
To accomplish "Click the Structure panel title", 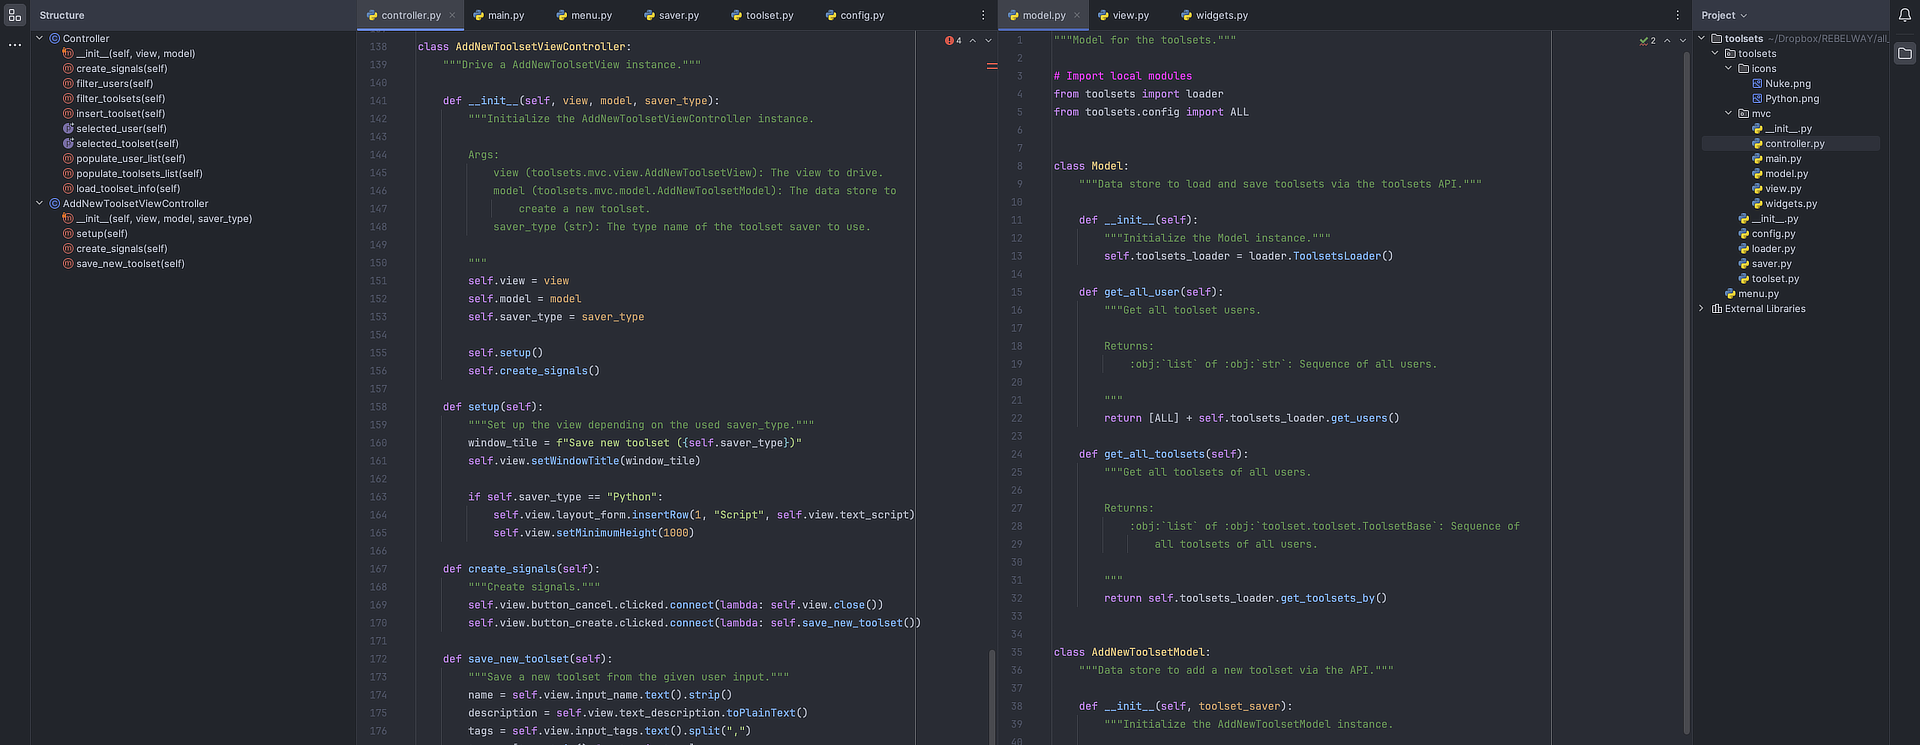I will pyautogui.click(x=62, y=15).
